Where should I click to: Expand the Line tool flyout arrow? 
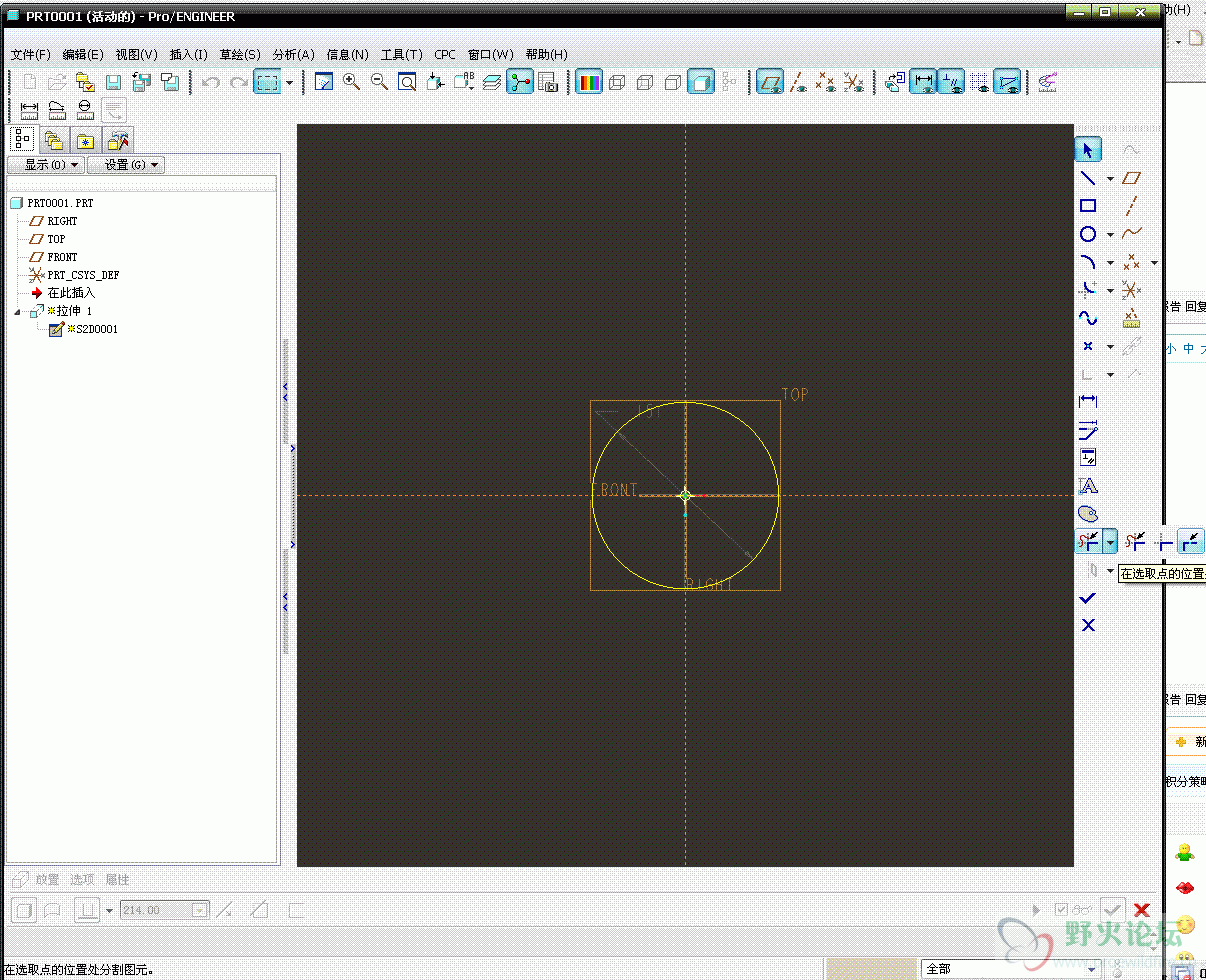click(x=1110, y=180)
